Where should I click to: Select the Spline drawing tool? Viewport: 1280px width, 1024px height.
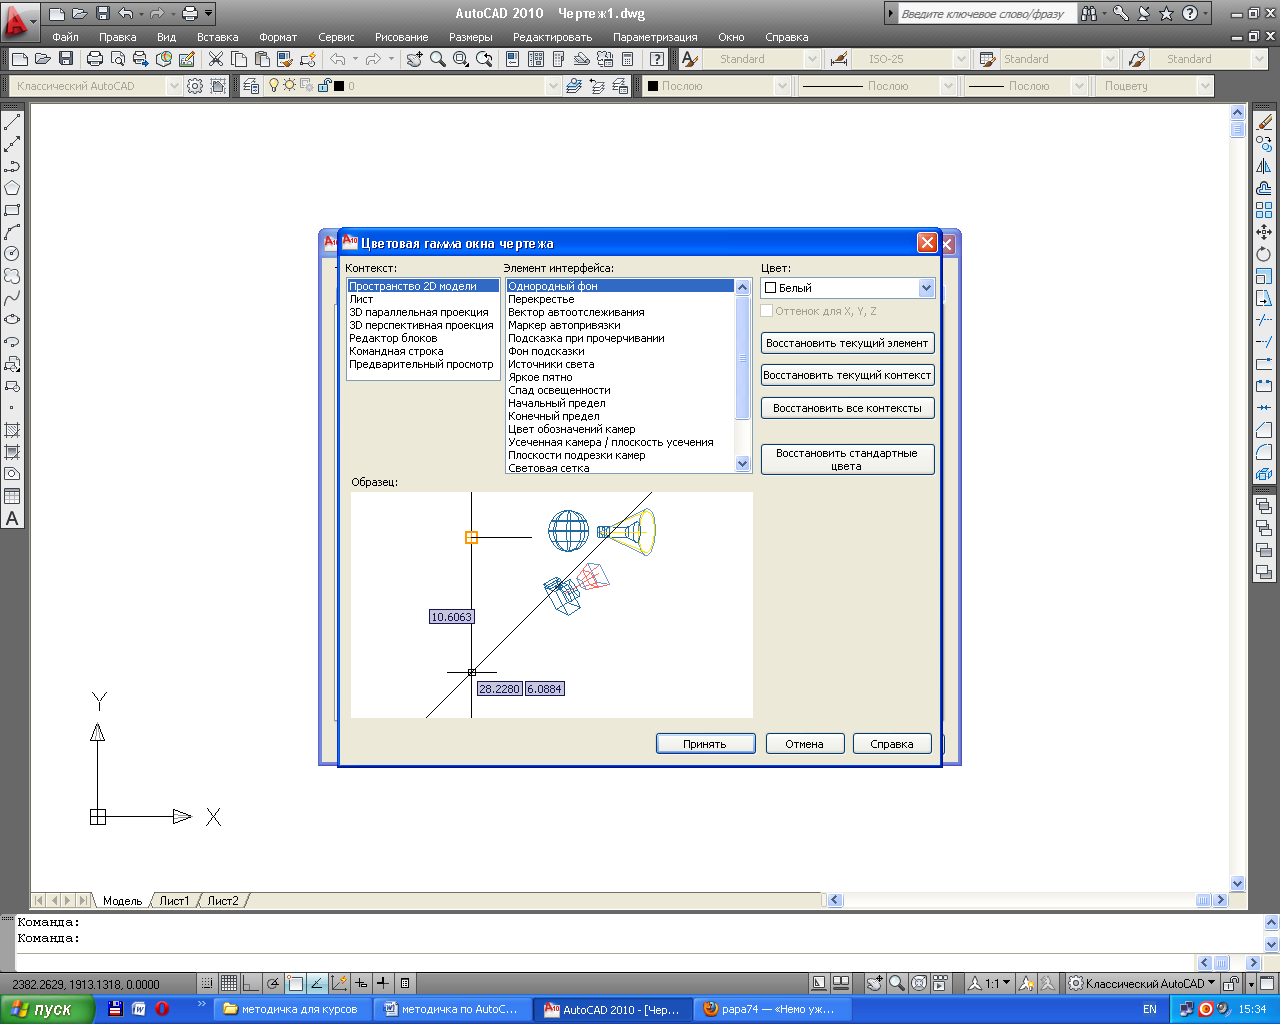[x=12, y=298]
